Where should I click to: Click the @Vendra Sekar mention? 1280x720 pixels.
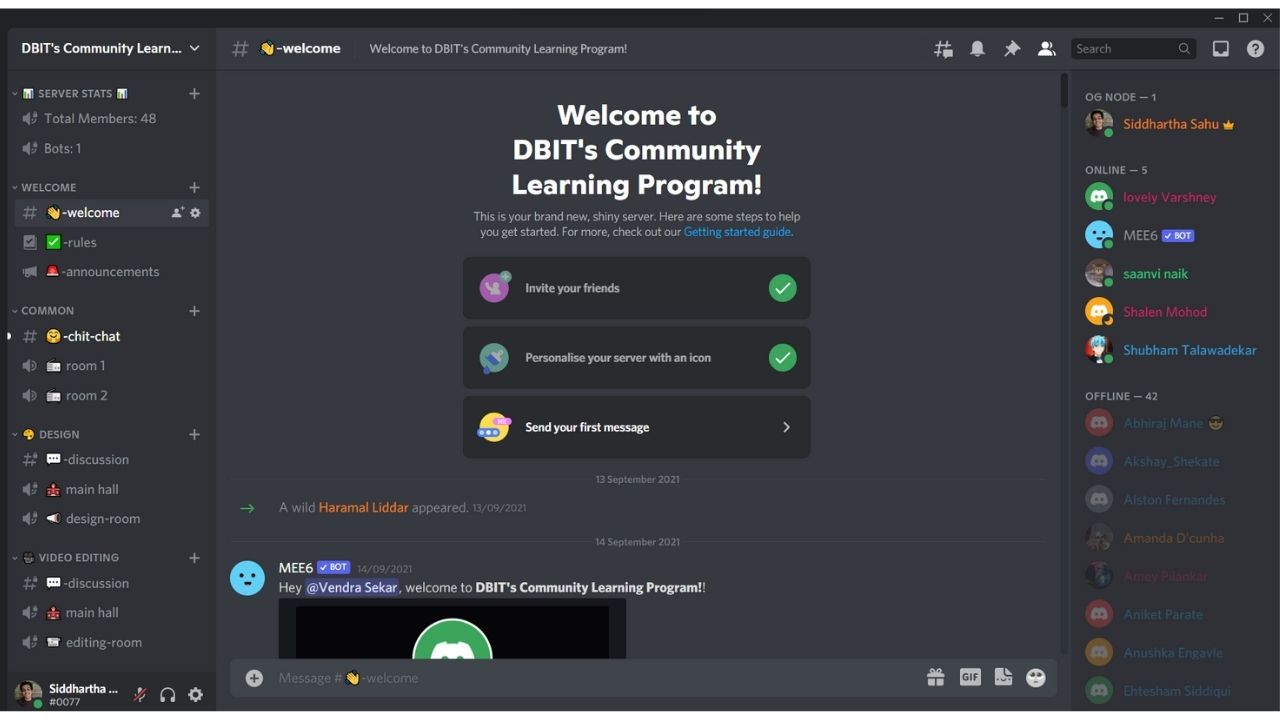[x=351, y=587]
